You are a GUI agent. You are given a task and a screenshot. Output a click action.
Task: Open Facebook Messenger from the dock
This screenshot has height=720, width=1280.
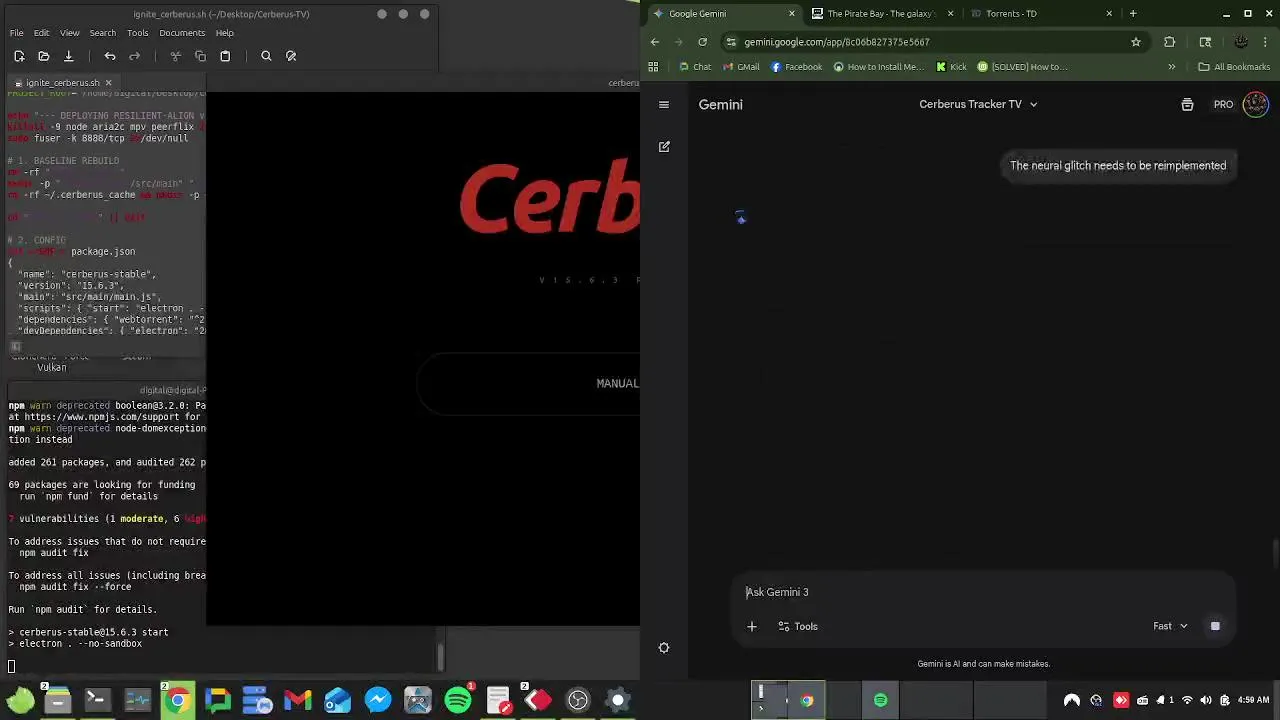(378, 700)
